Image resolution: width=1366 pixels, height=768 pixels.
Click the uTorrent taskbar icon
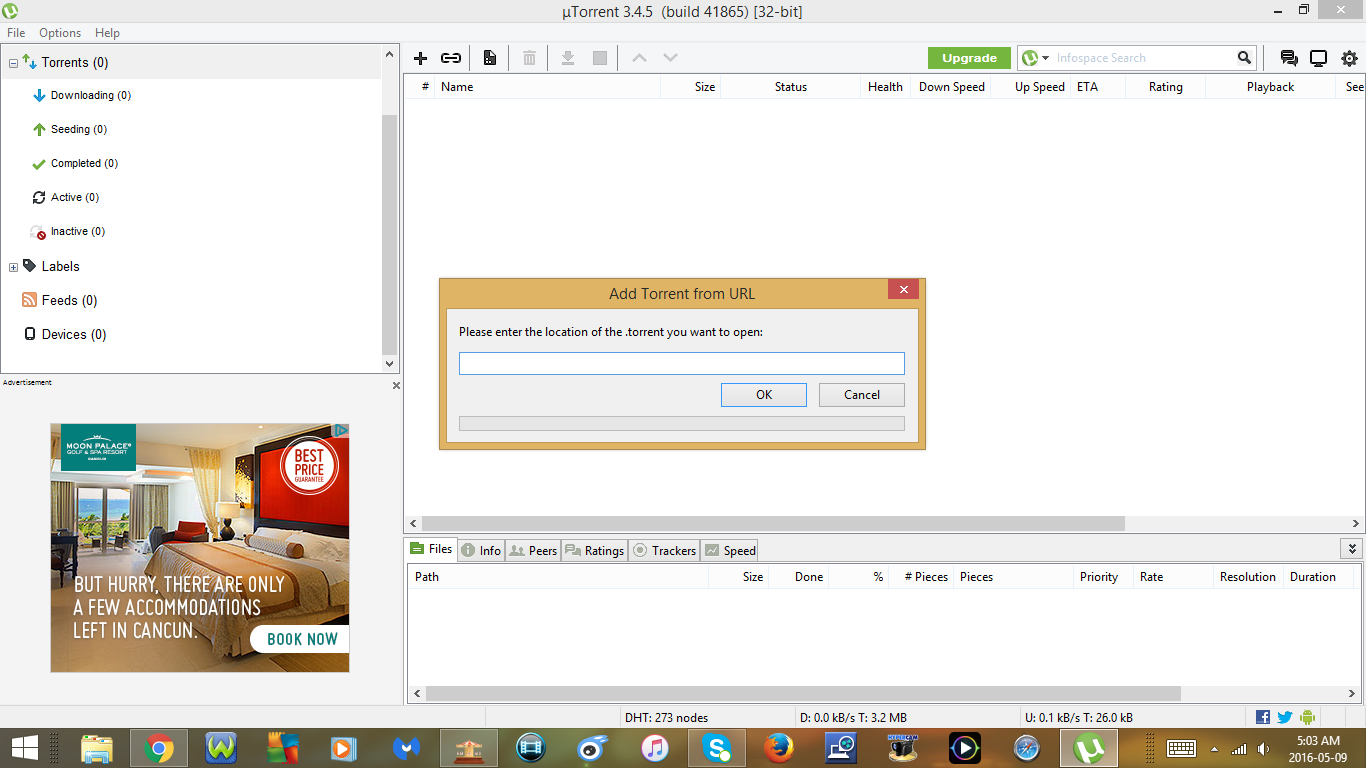tap(1088, 748)
